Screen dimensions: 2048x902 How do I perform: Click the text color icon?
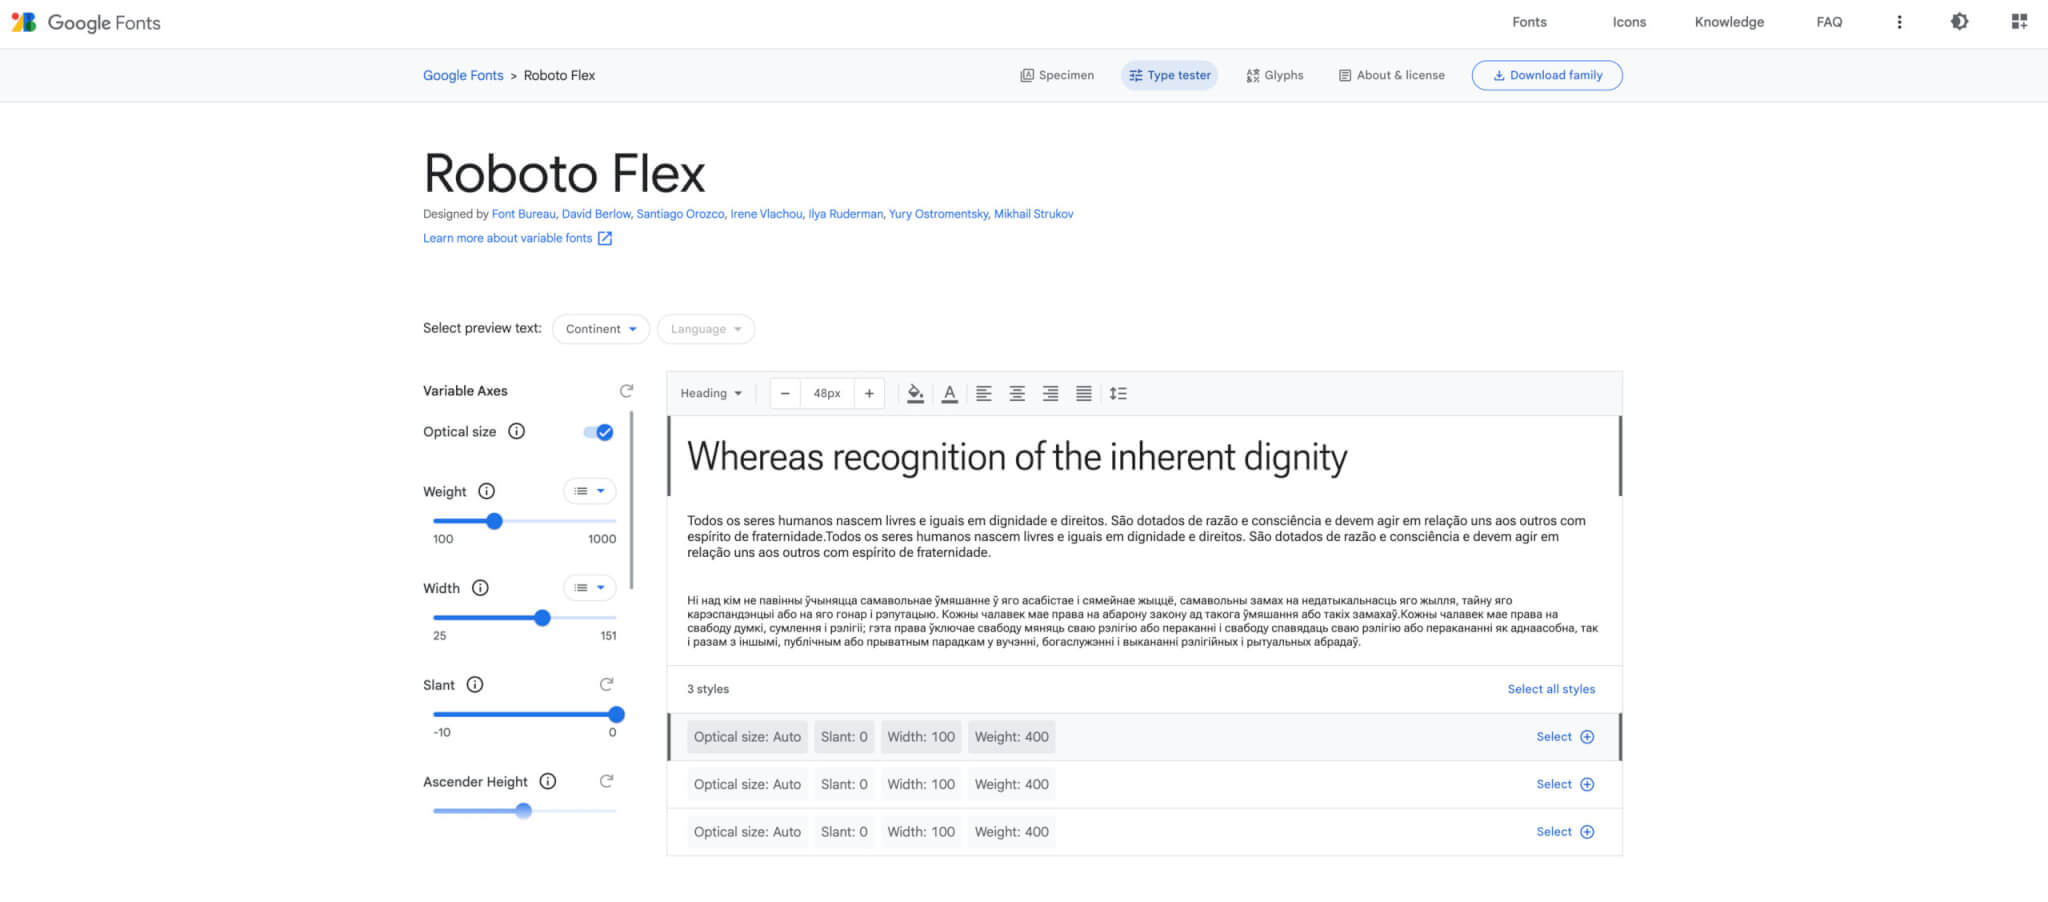[x=950, y=394]
